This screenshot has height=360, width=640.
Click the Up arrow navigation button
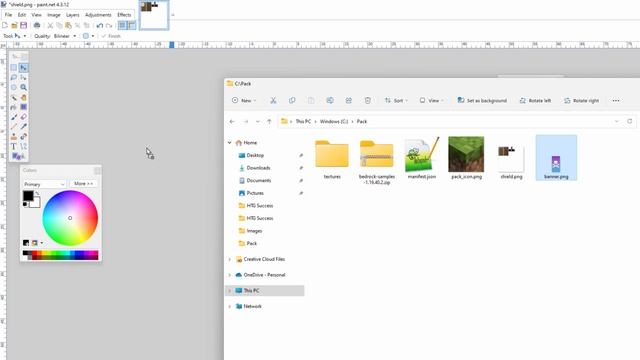(269, 122)
